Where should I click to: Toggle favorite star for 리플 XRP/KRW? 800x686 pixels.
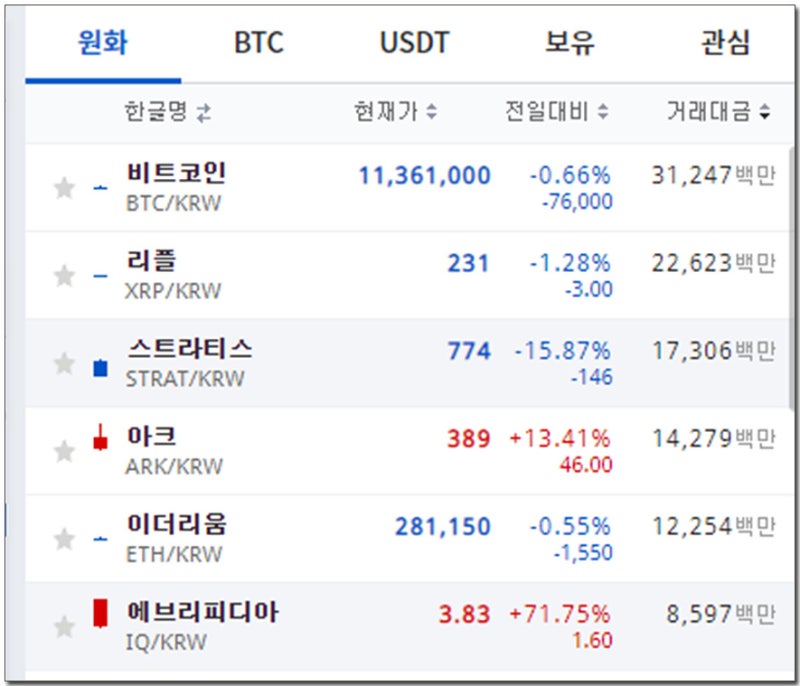(x=65, y=276)
